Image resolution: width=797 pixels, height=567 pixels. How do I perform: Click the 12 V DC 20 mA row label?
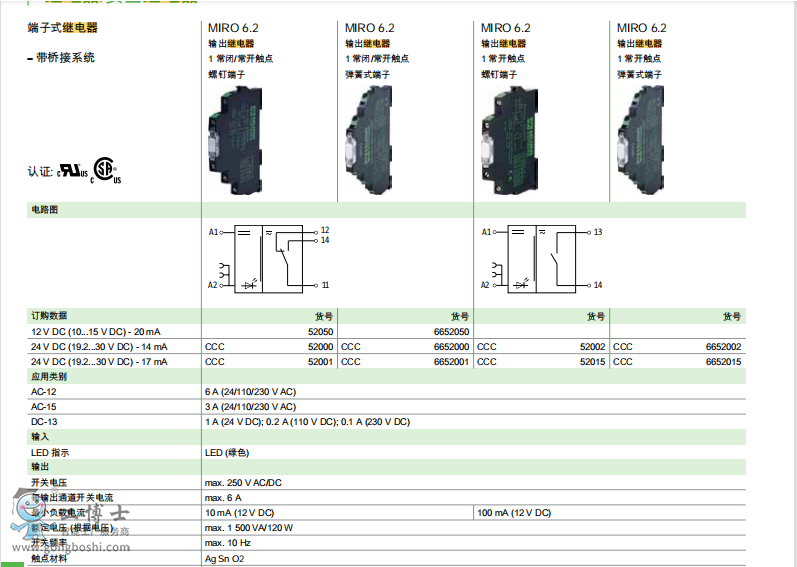(95, 332)
